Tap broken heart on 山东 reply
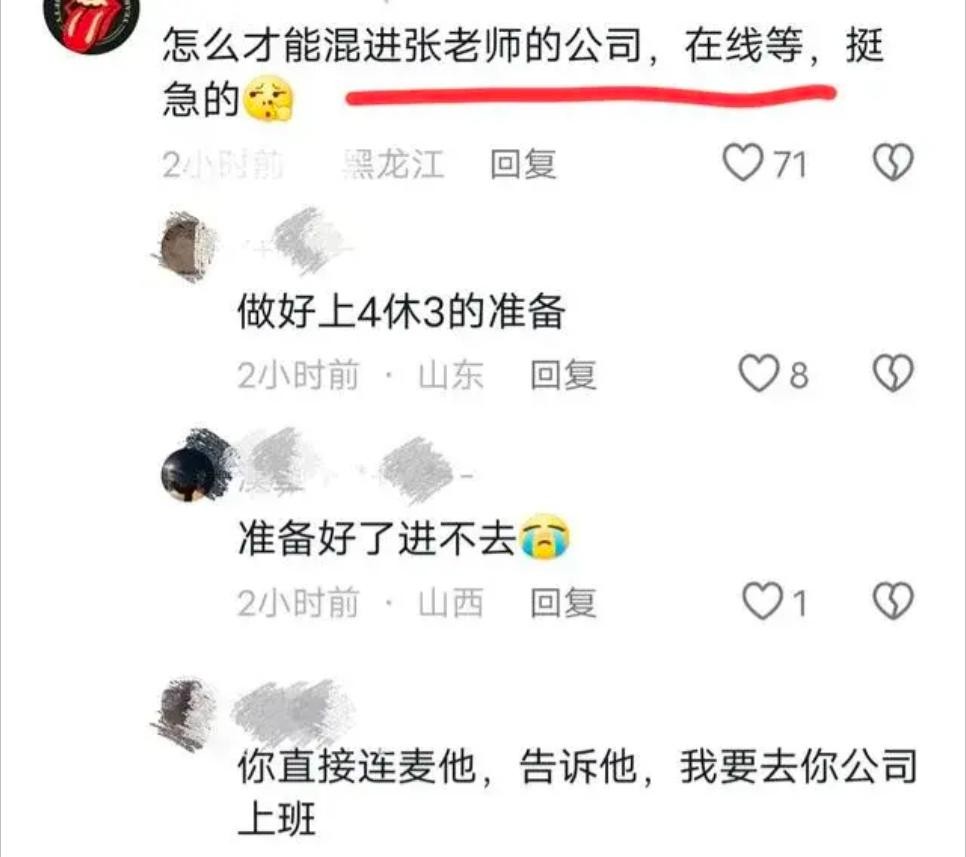 pyautogui.click(x=893, y=373)
